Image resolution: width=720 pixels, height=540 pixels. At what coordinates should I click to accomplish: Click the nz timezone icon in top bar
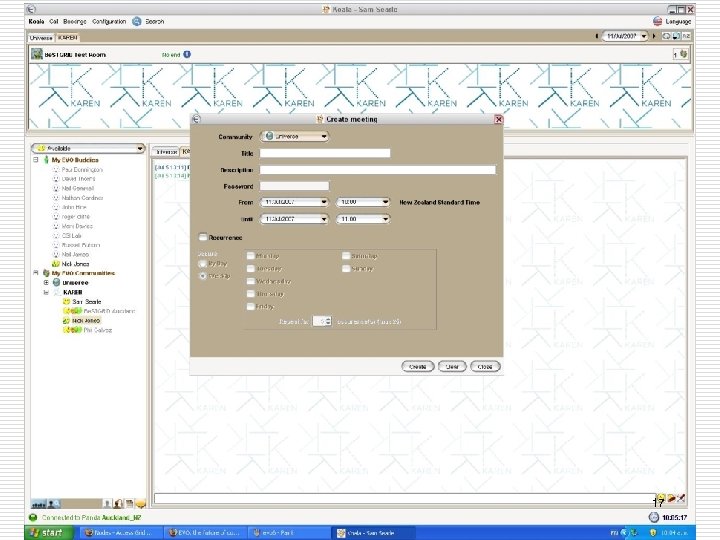686,36
